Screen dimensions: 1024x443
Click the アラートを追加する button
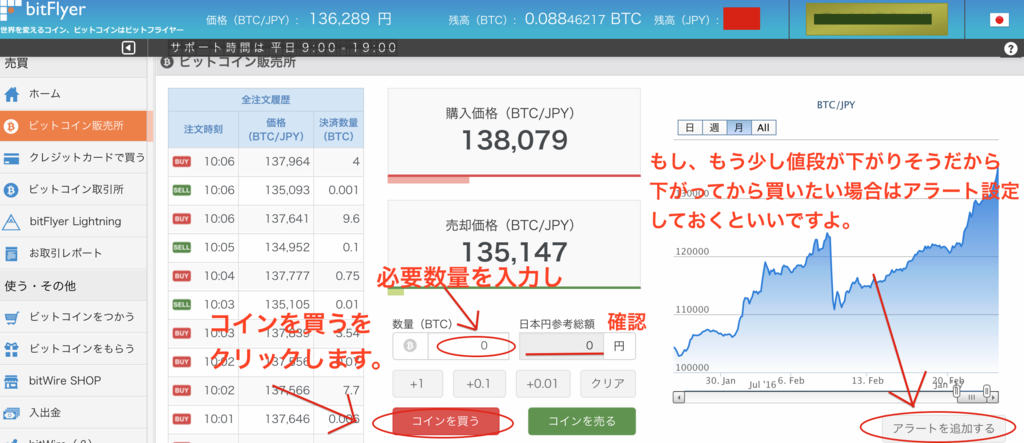coord(943,429)
